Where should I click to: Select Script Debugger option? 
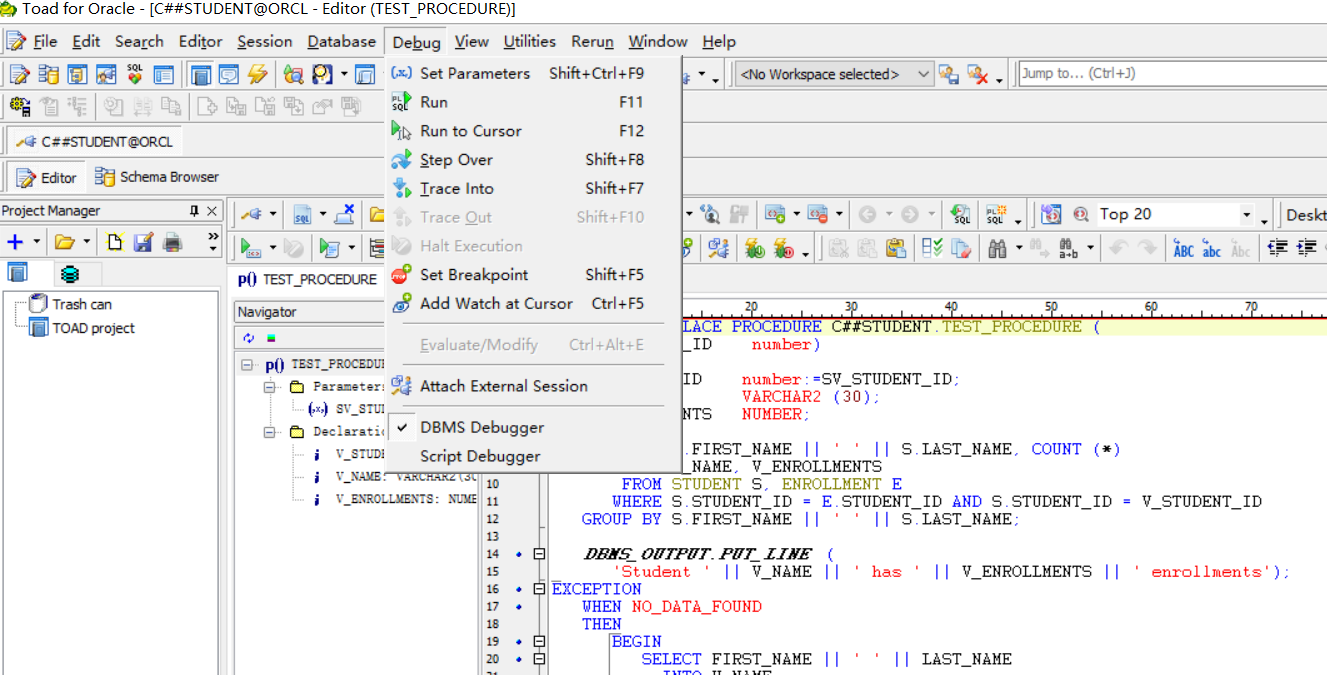click(x=480, y=456)
